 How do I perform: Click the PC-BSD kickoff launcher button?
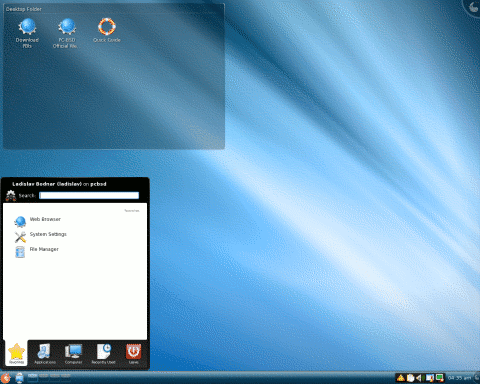[x=5, y=378]
